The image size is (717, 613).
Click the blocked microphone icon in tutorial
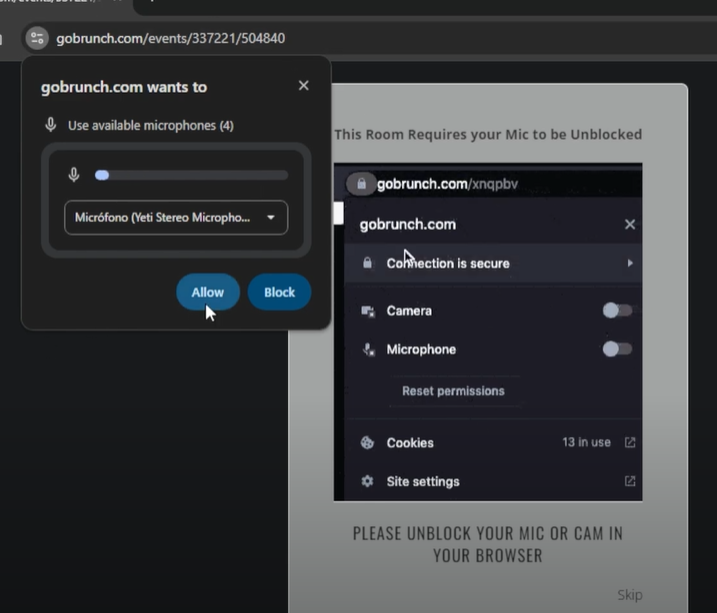[369, 350]
